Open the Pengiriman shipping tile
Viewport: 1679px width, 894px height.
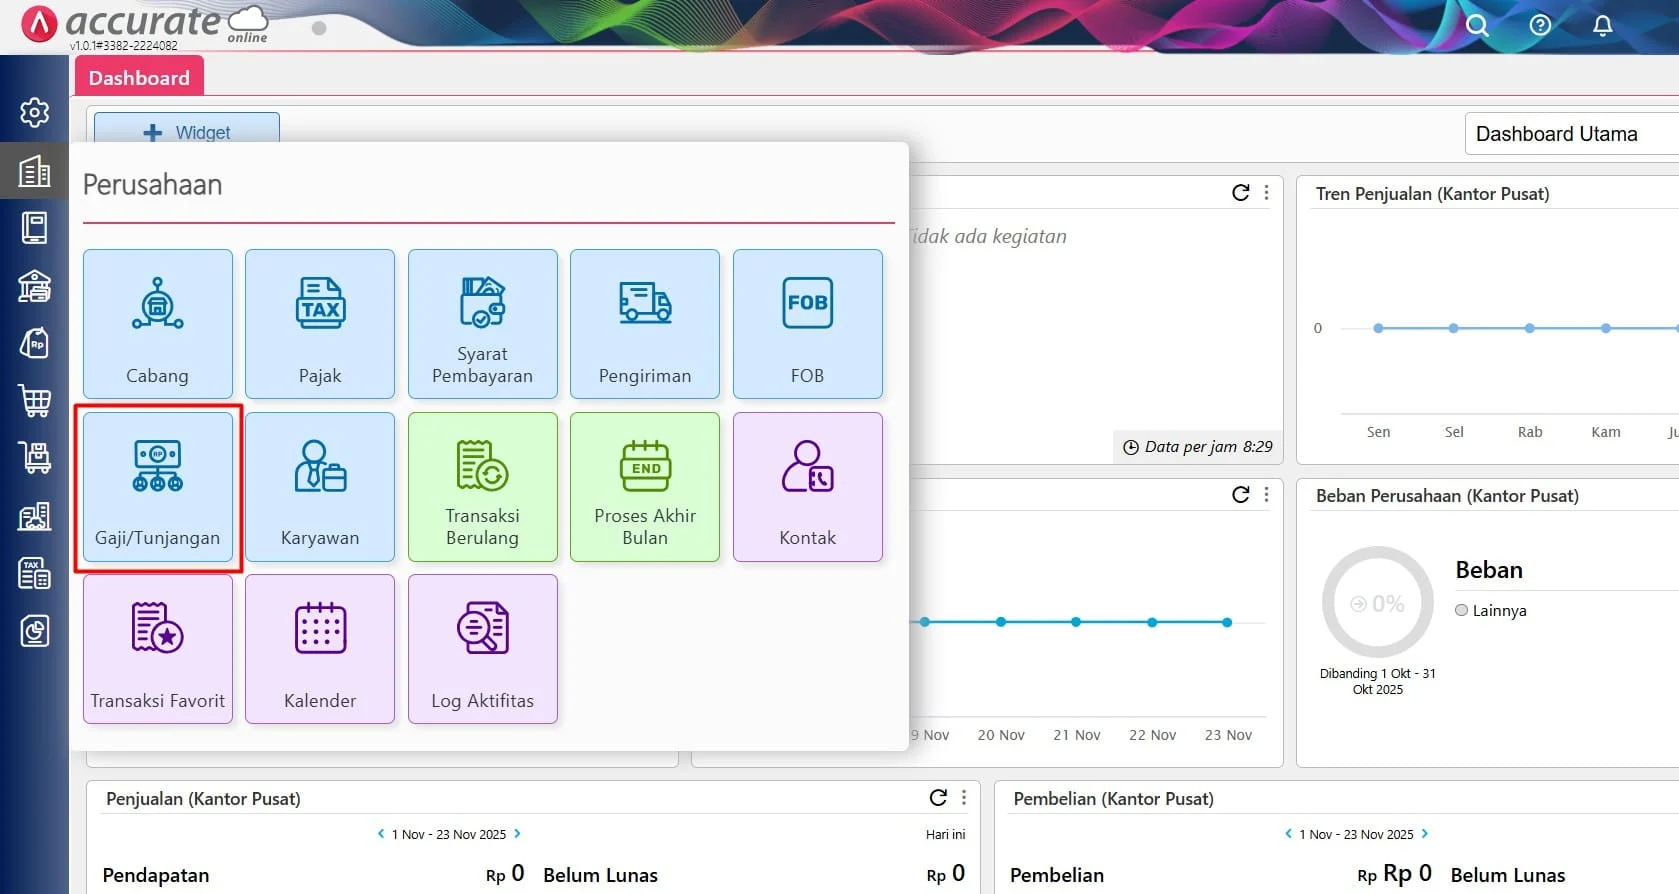click(x=645, y=324)
